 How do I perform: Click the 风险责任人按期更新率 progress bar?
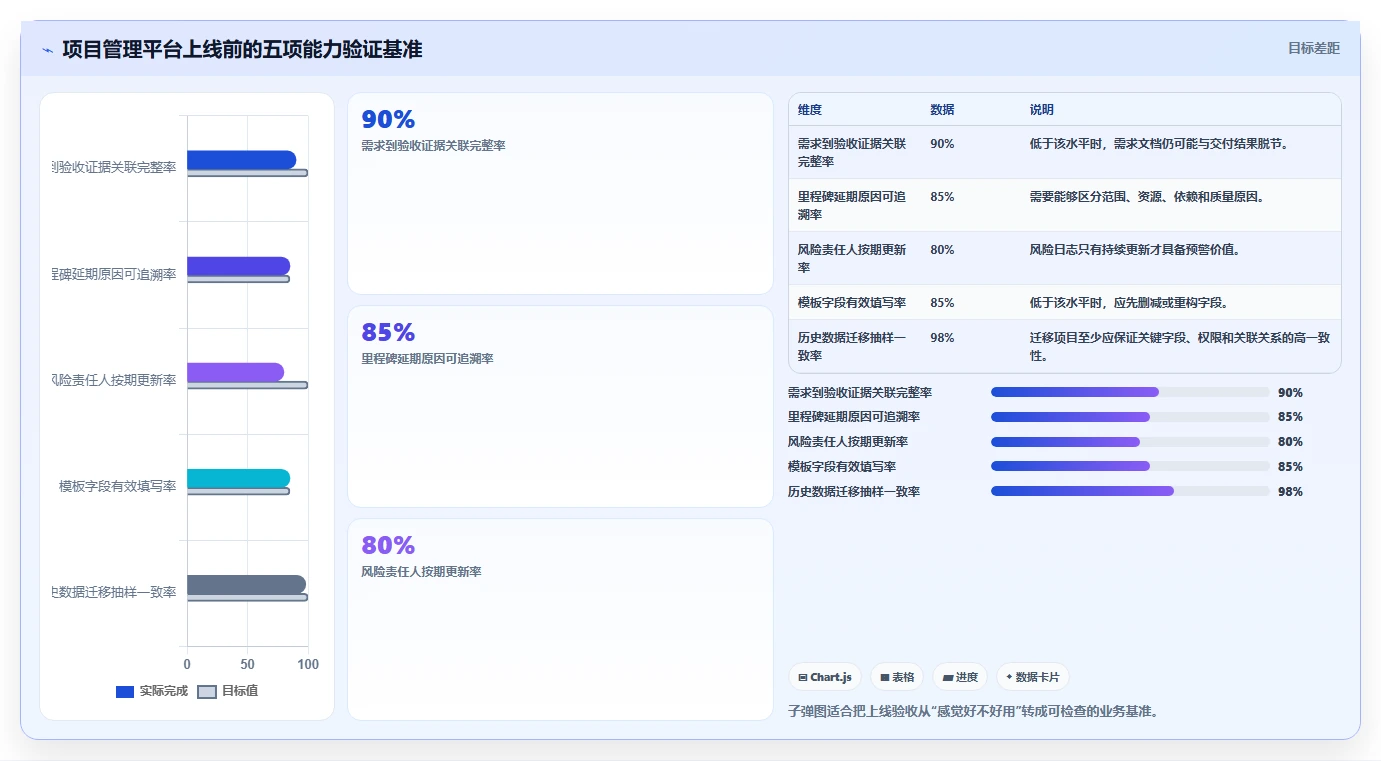tap(1130, 442)
